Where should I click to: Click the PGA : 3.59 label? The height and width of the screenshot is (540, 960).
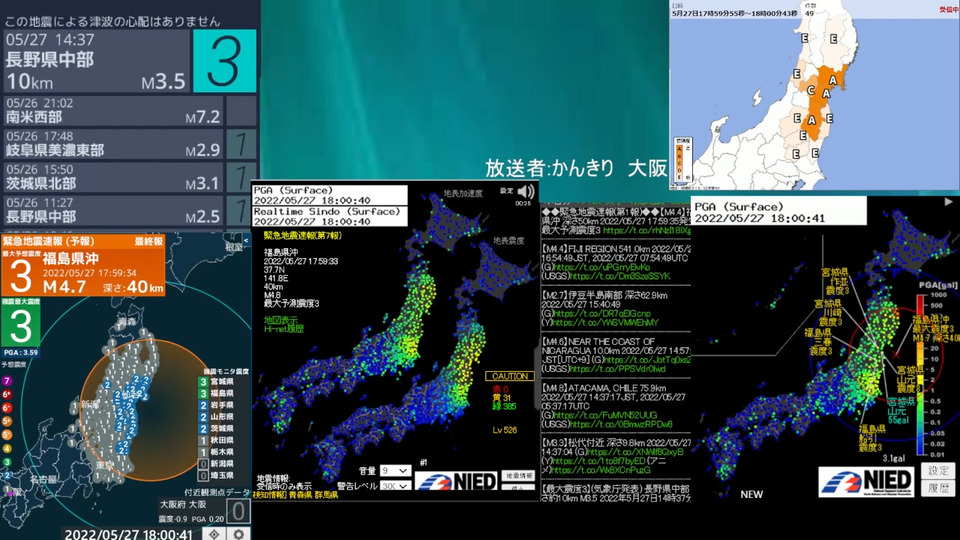point(21,353)
